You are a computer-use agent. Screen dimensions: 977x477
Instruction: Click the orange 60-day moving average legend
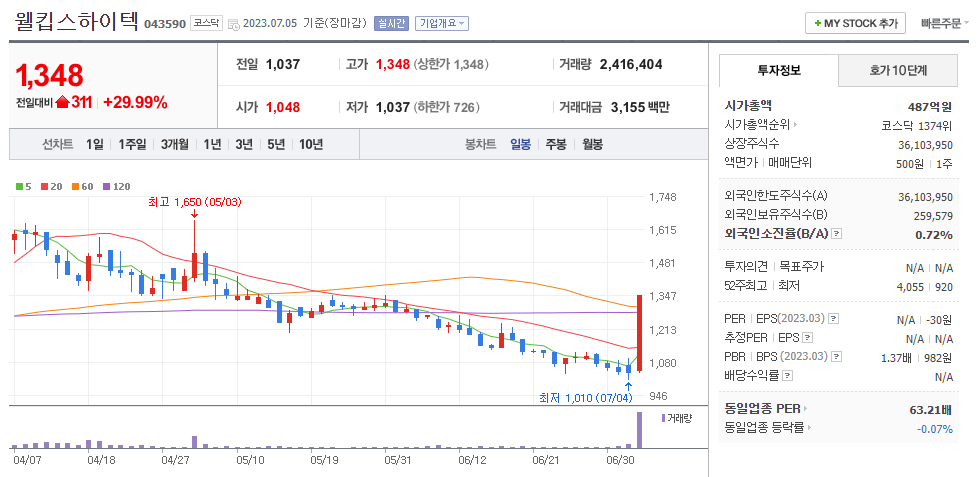(x=82, y=186)
